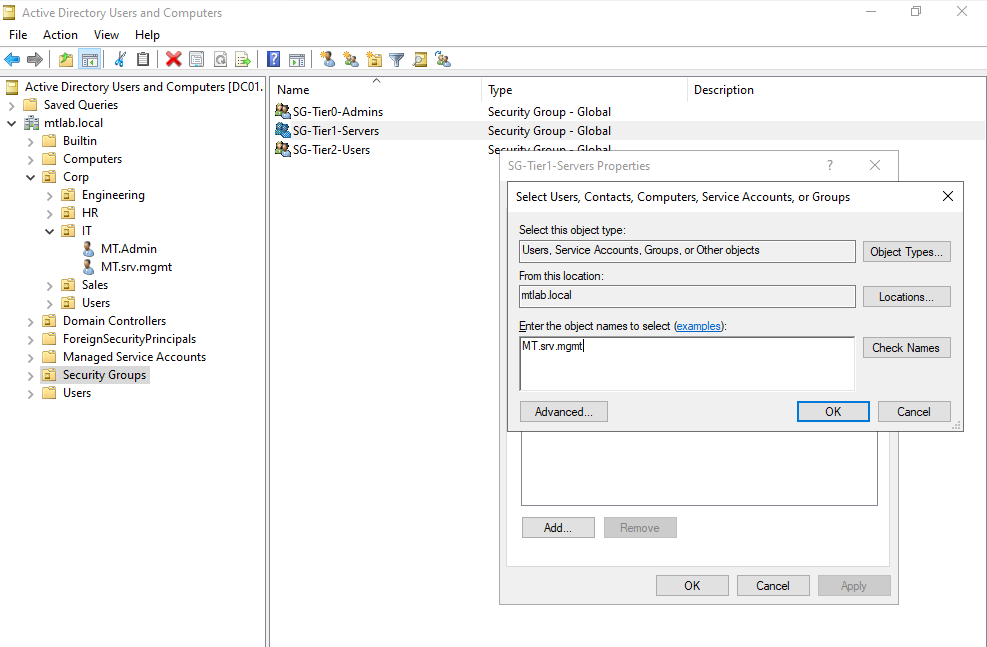987x647 pixels.
Task: Click the Locations... button
Action: pos(906,296)
